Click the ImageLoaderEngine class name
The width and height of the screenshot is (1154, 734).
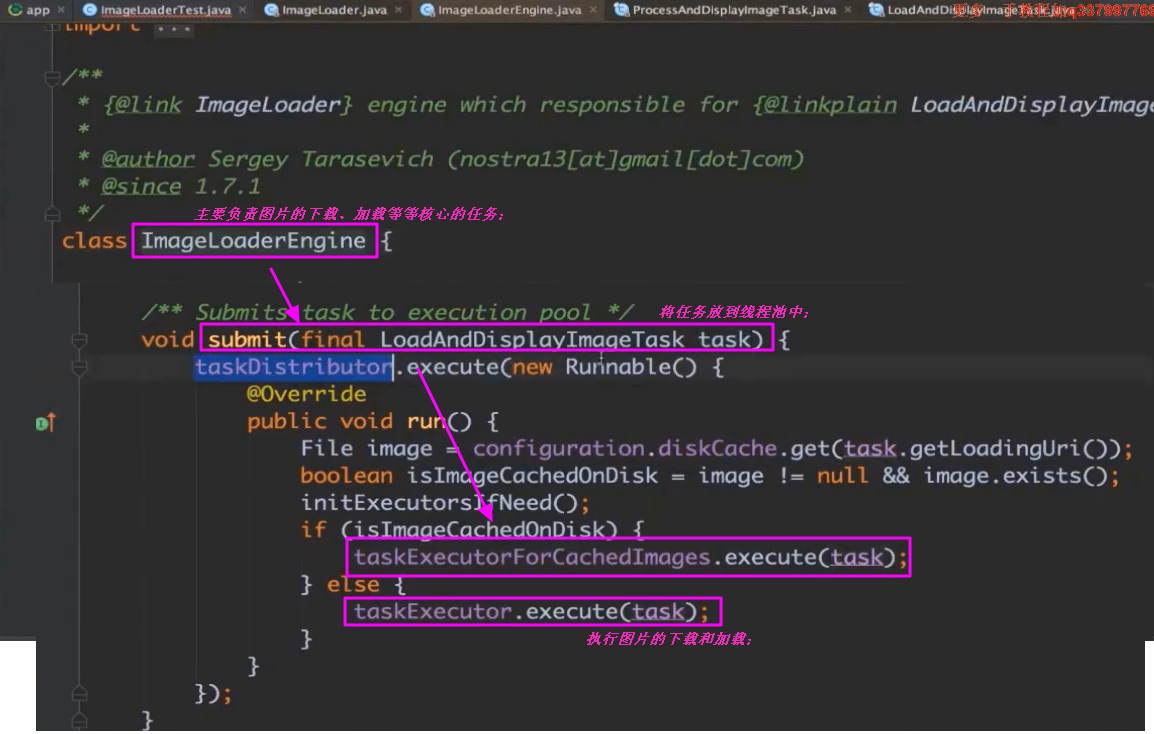[254, 241]
